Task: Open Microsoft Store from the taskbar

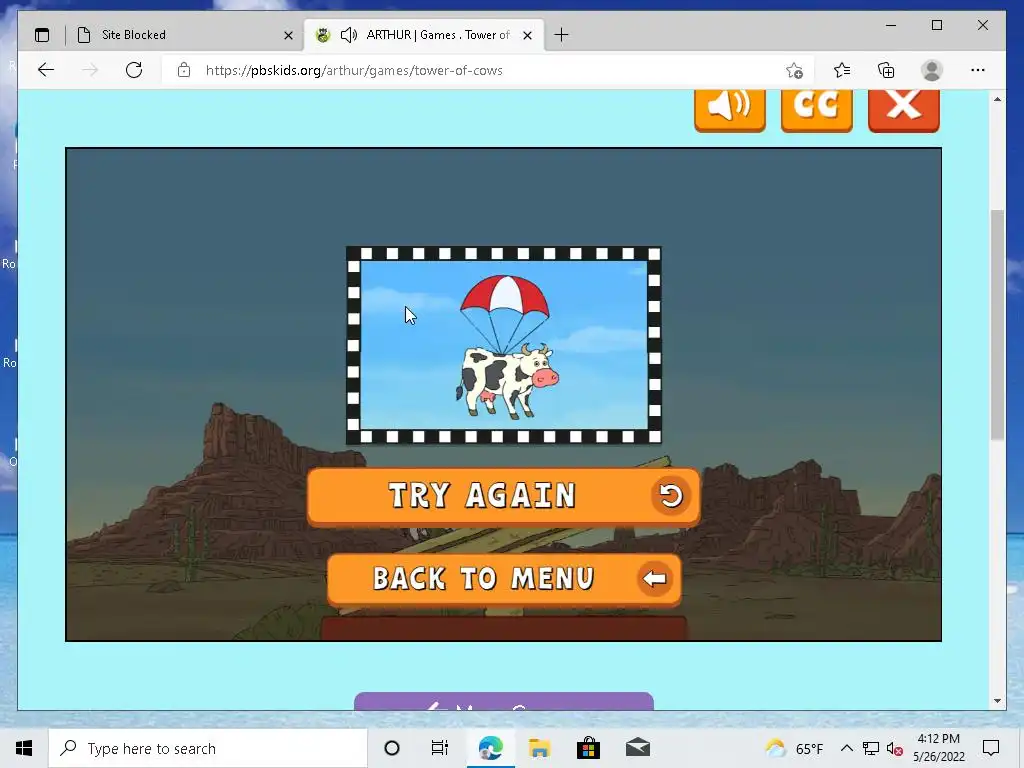Action: 588,748
